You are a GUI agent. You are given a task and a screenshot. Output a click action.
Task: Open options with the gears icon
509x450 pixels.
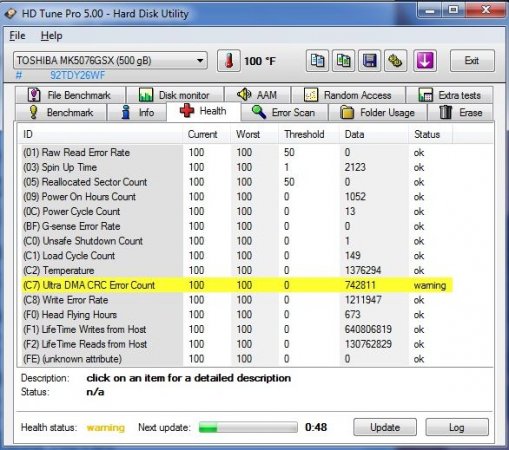395,61
